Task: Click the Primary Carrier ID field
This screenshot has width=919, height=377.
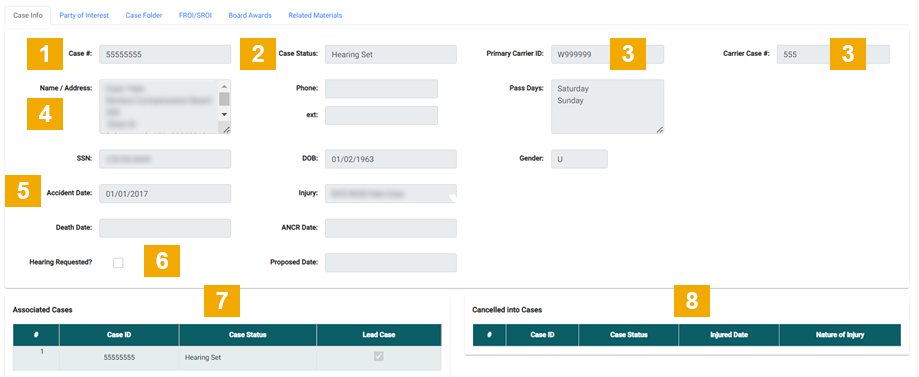Action: [x=607, y=55]
